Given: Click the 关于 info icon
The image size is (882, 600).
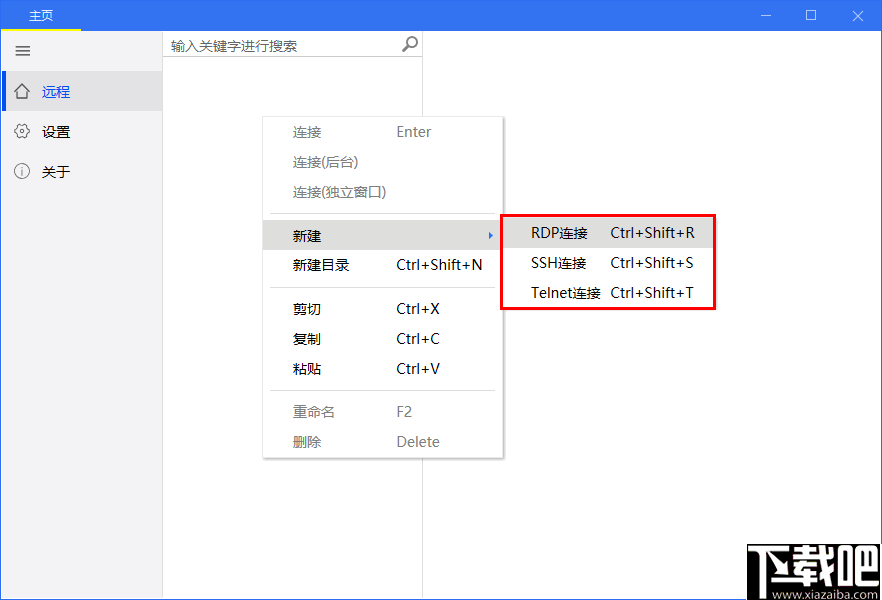Looking at the screenshot, I should (22, 171).
